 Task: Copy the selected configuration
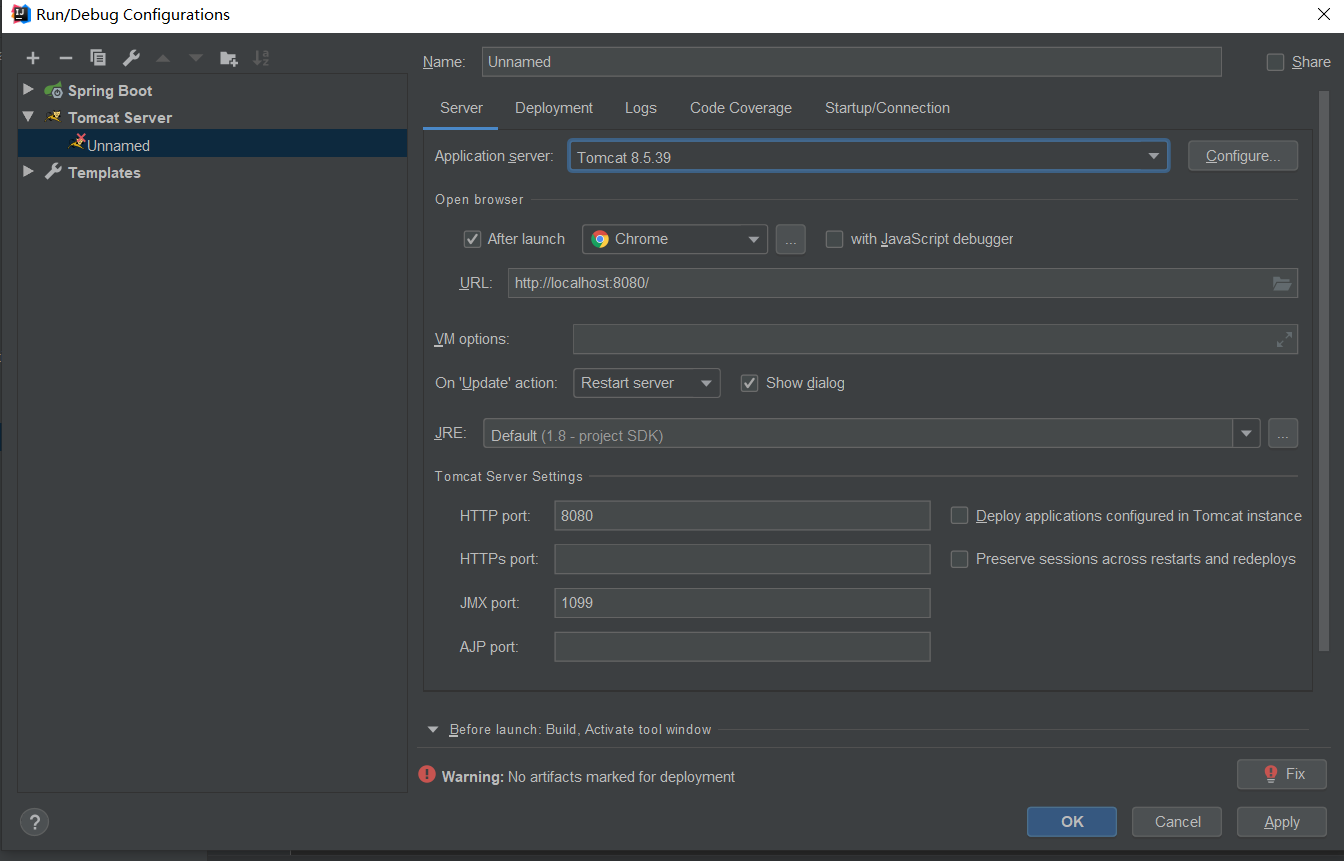pos(97,58)
